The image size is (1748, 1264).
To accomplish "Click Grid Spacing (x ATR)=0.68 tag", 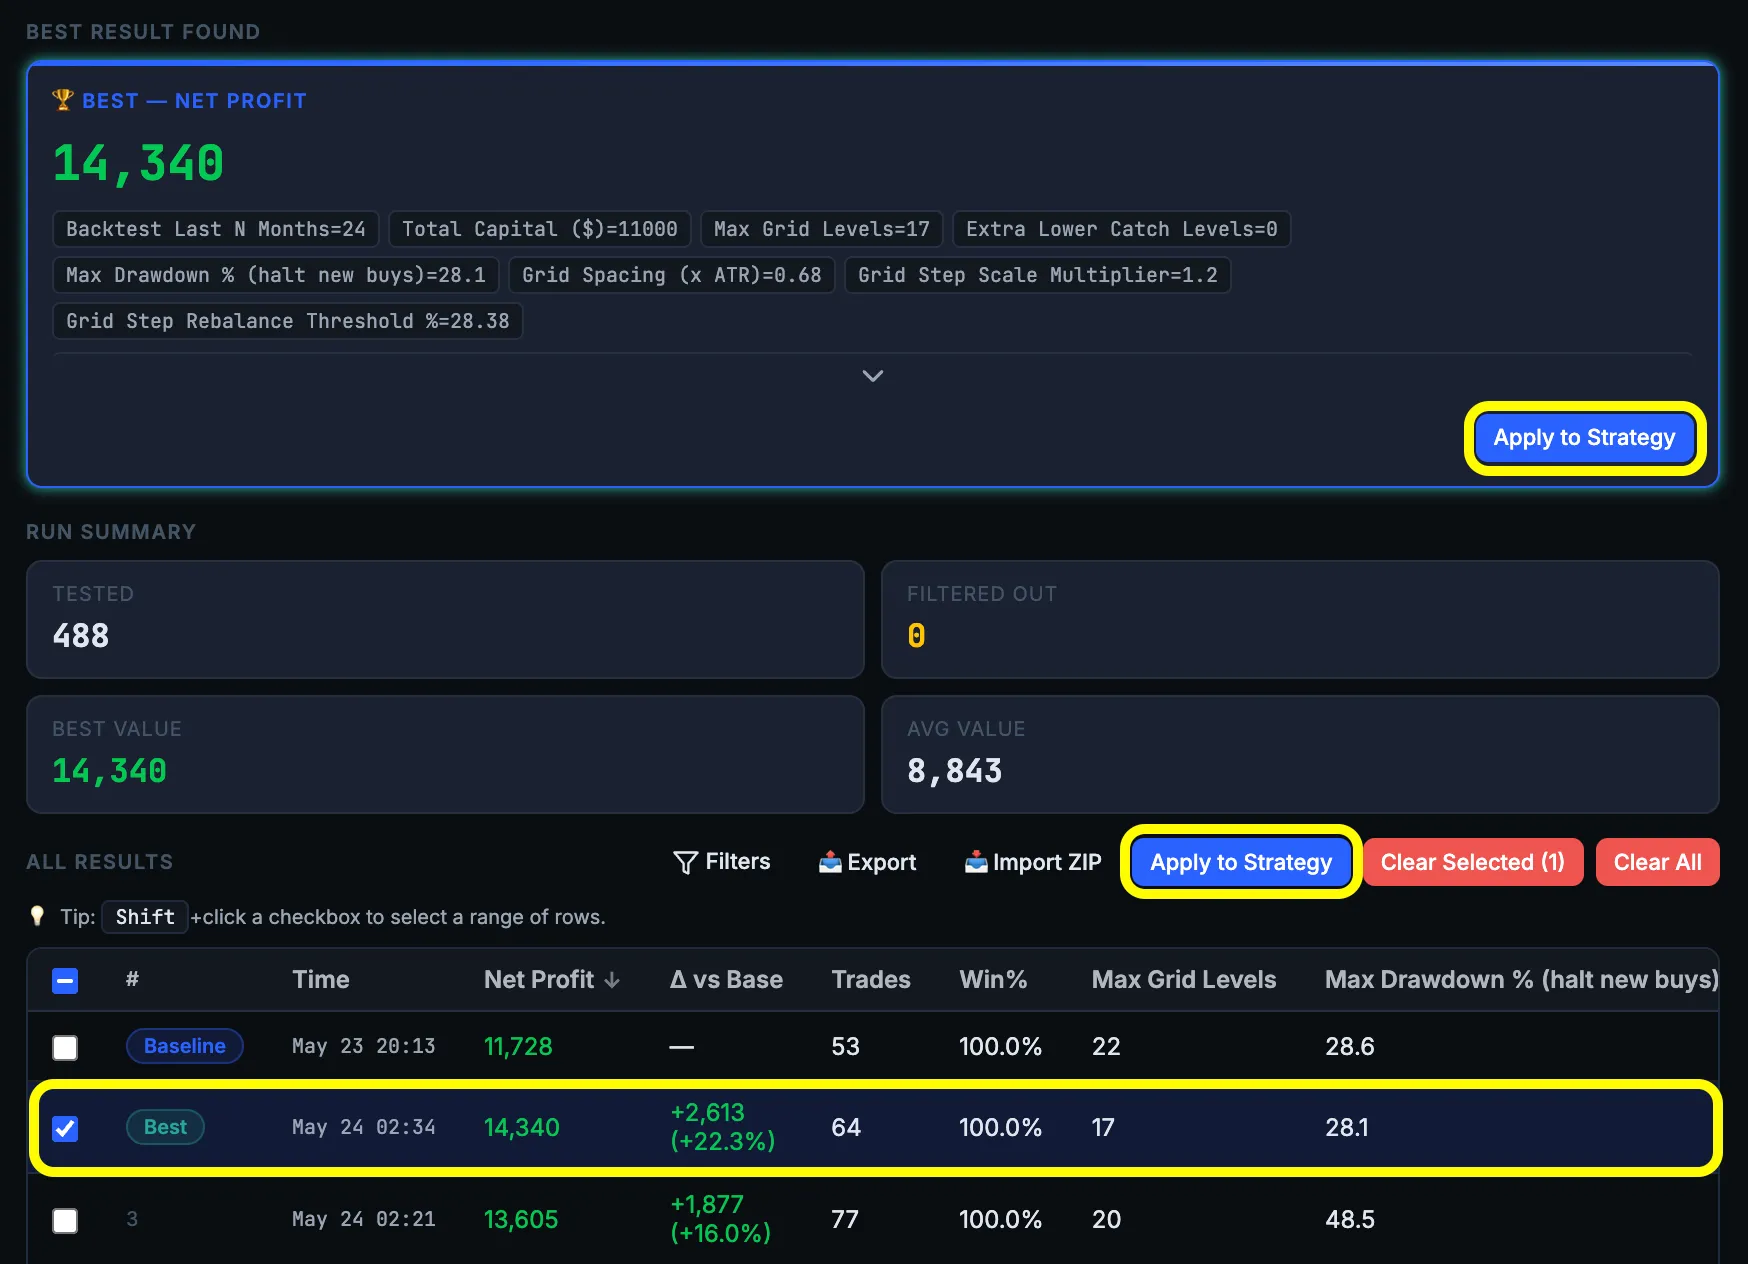I will coord(672,275).
